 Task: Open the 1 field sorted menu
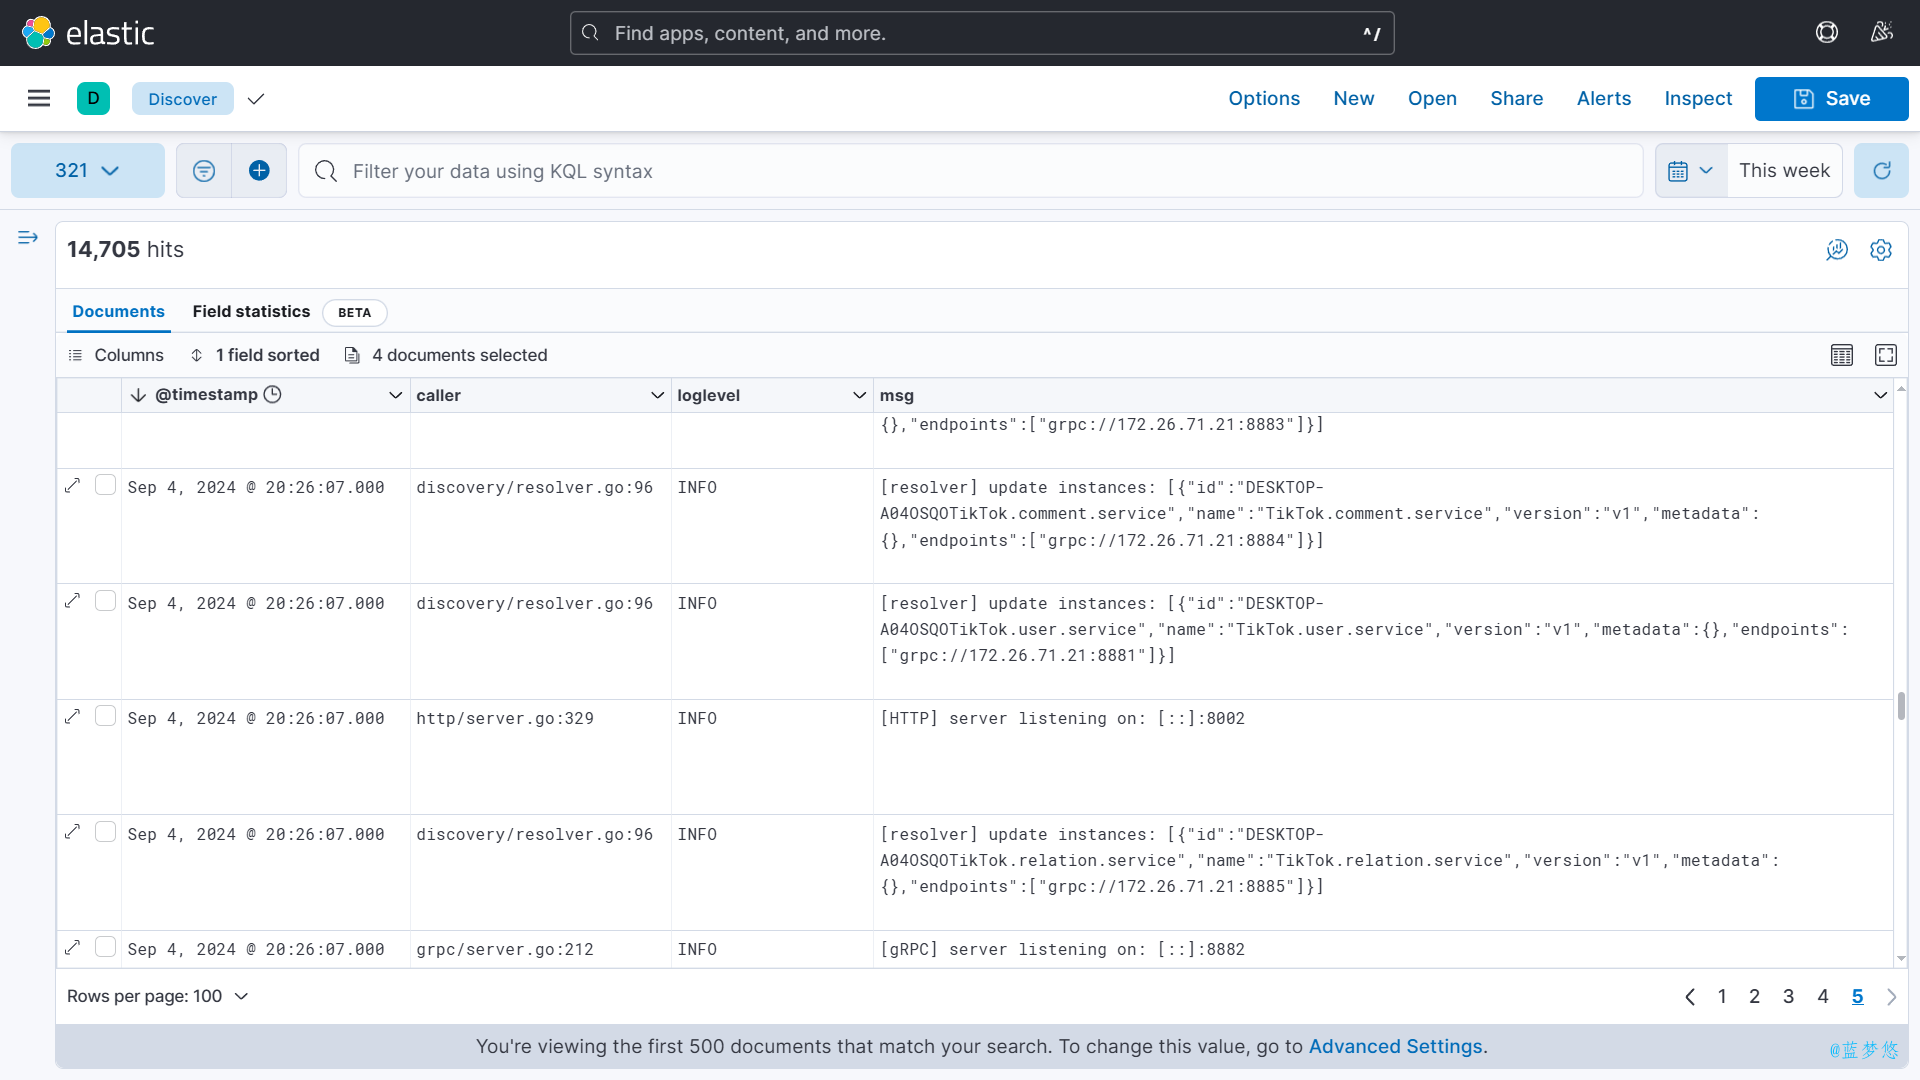[x=255, y=355]
